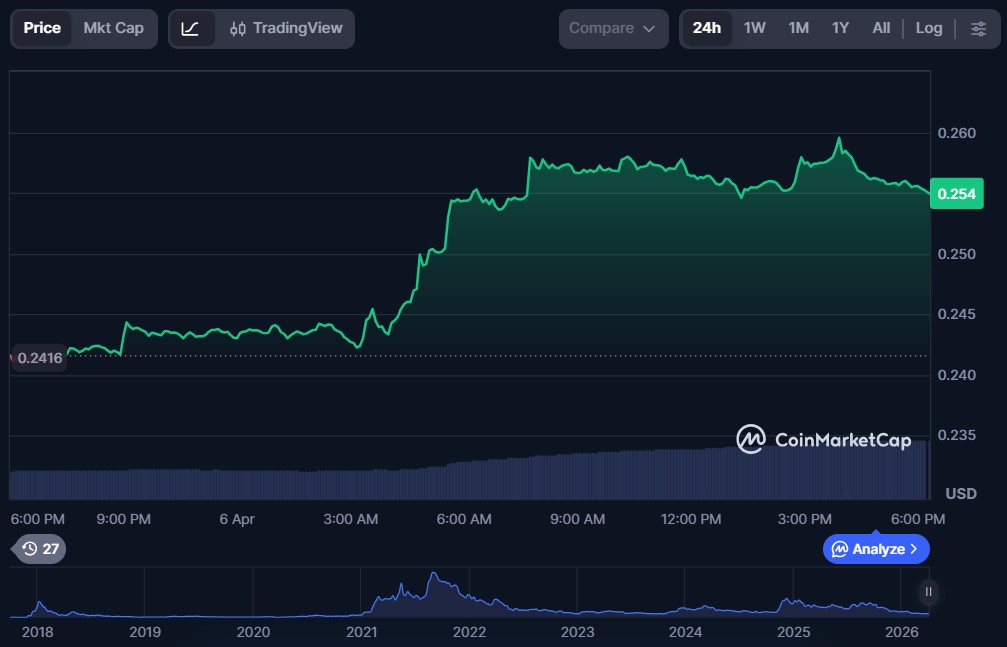Switch to TradingView candlestick chart
This screenshot has height=647, width=1007.
coord(286,29)
